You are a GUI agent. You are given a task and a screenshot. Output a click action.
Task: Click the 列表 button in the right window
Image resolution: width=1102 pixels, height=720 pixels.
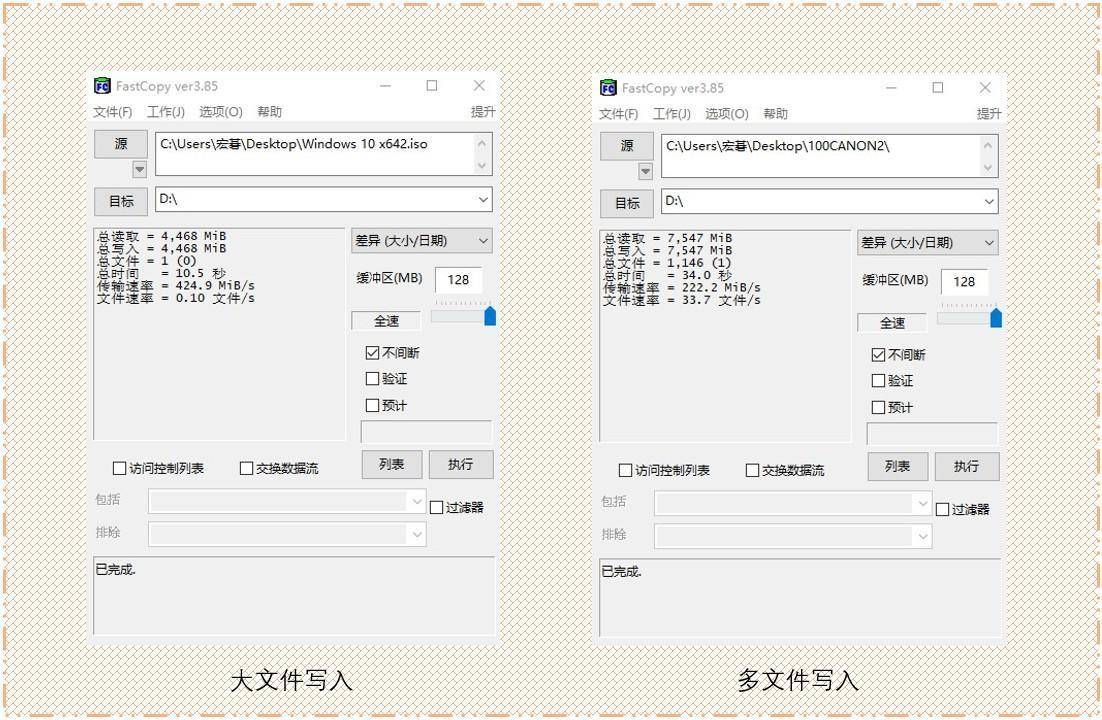coord(896,466)
